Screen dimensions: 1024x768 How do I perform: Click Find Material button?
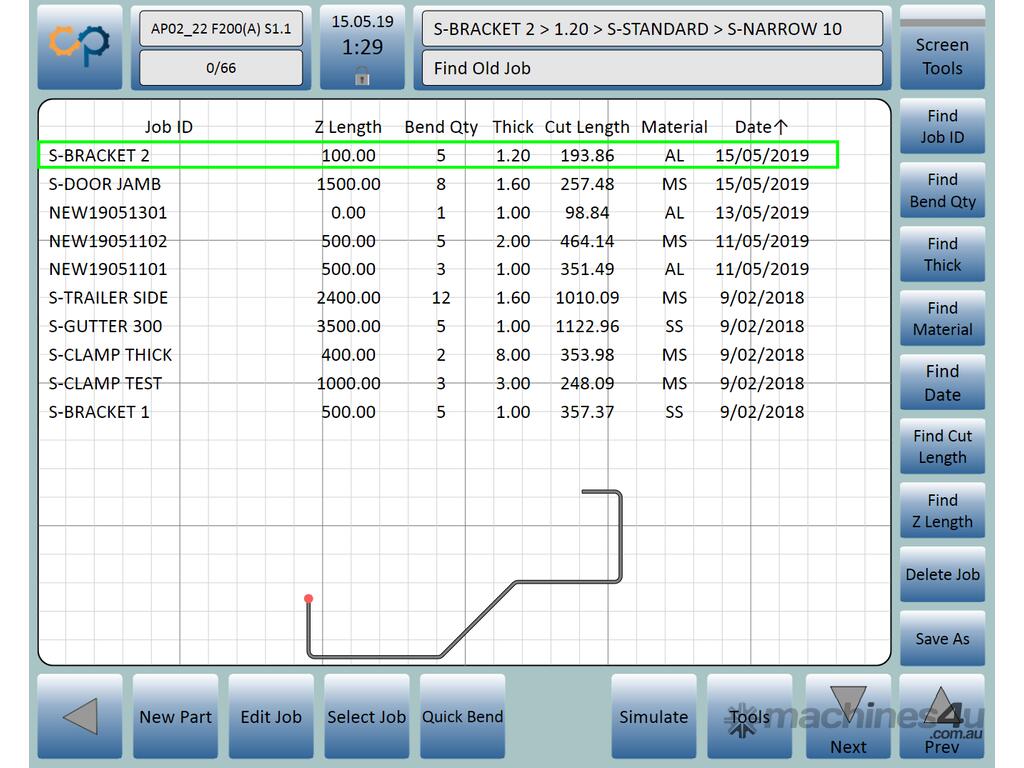(942, 319)
